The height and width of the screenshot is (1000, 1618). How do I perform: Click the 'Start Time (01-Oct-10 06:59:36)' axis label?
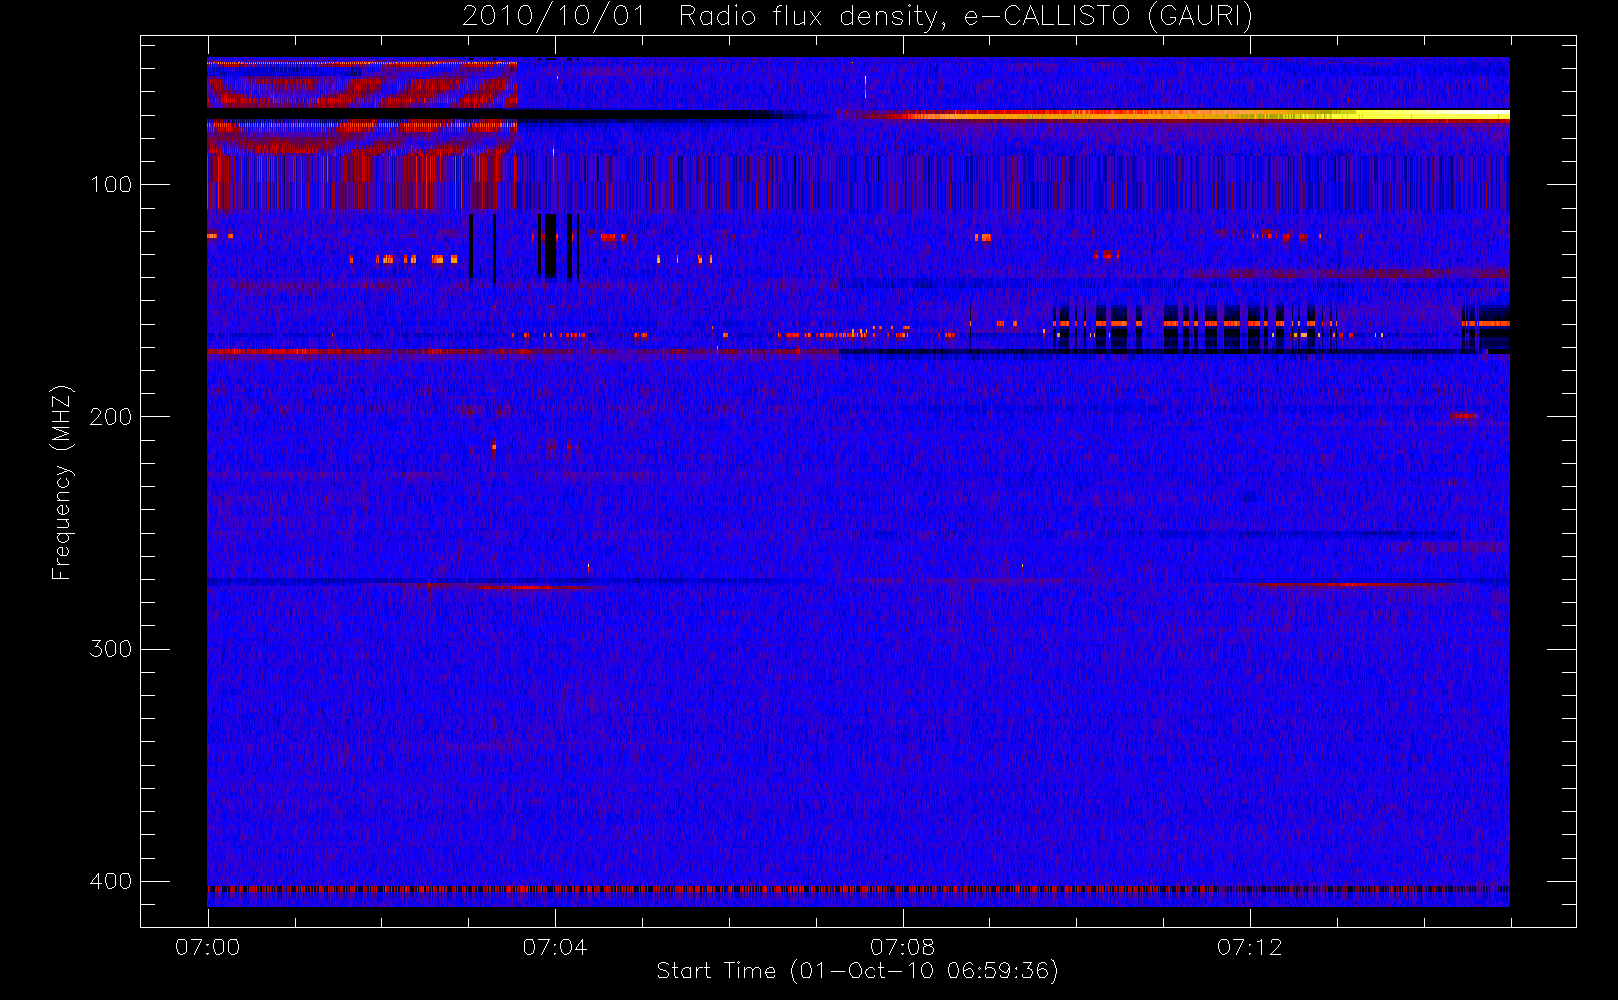point(857,971)
